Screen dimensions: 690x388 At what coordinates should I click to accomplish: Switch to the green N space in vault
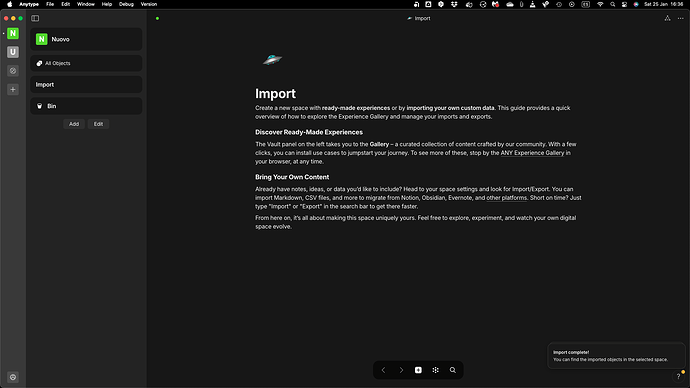click(x=13, y=33)
